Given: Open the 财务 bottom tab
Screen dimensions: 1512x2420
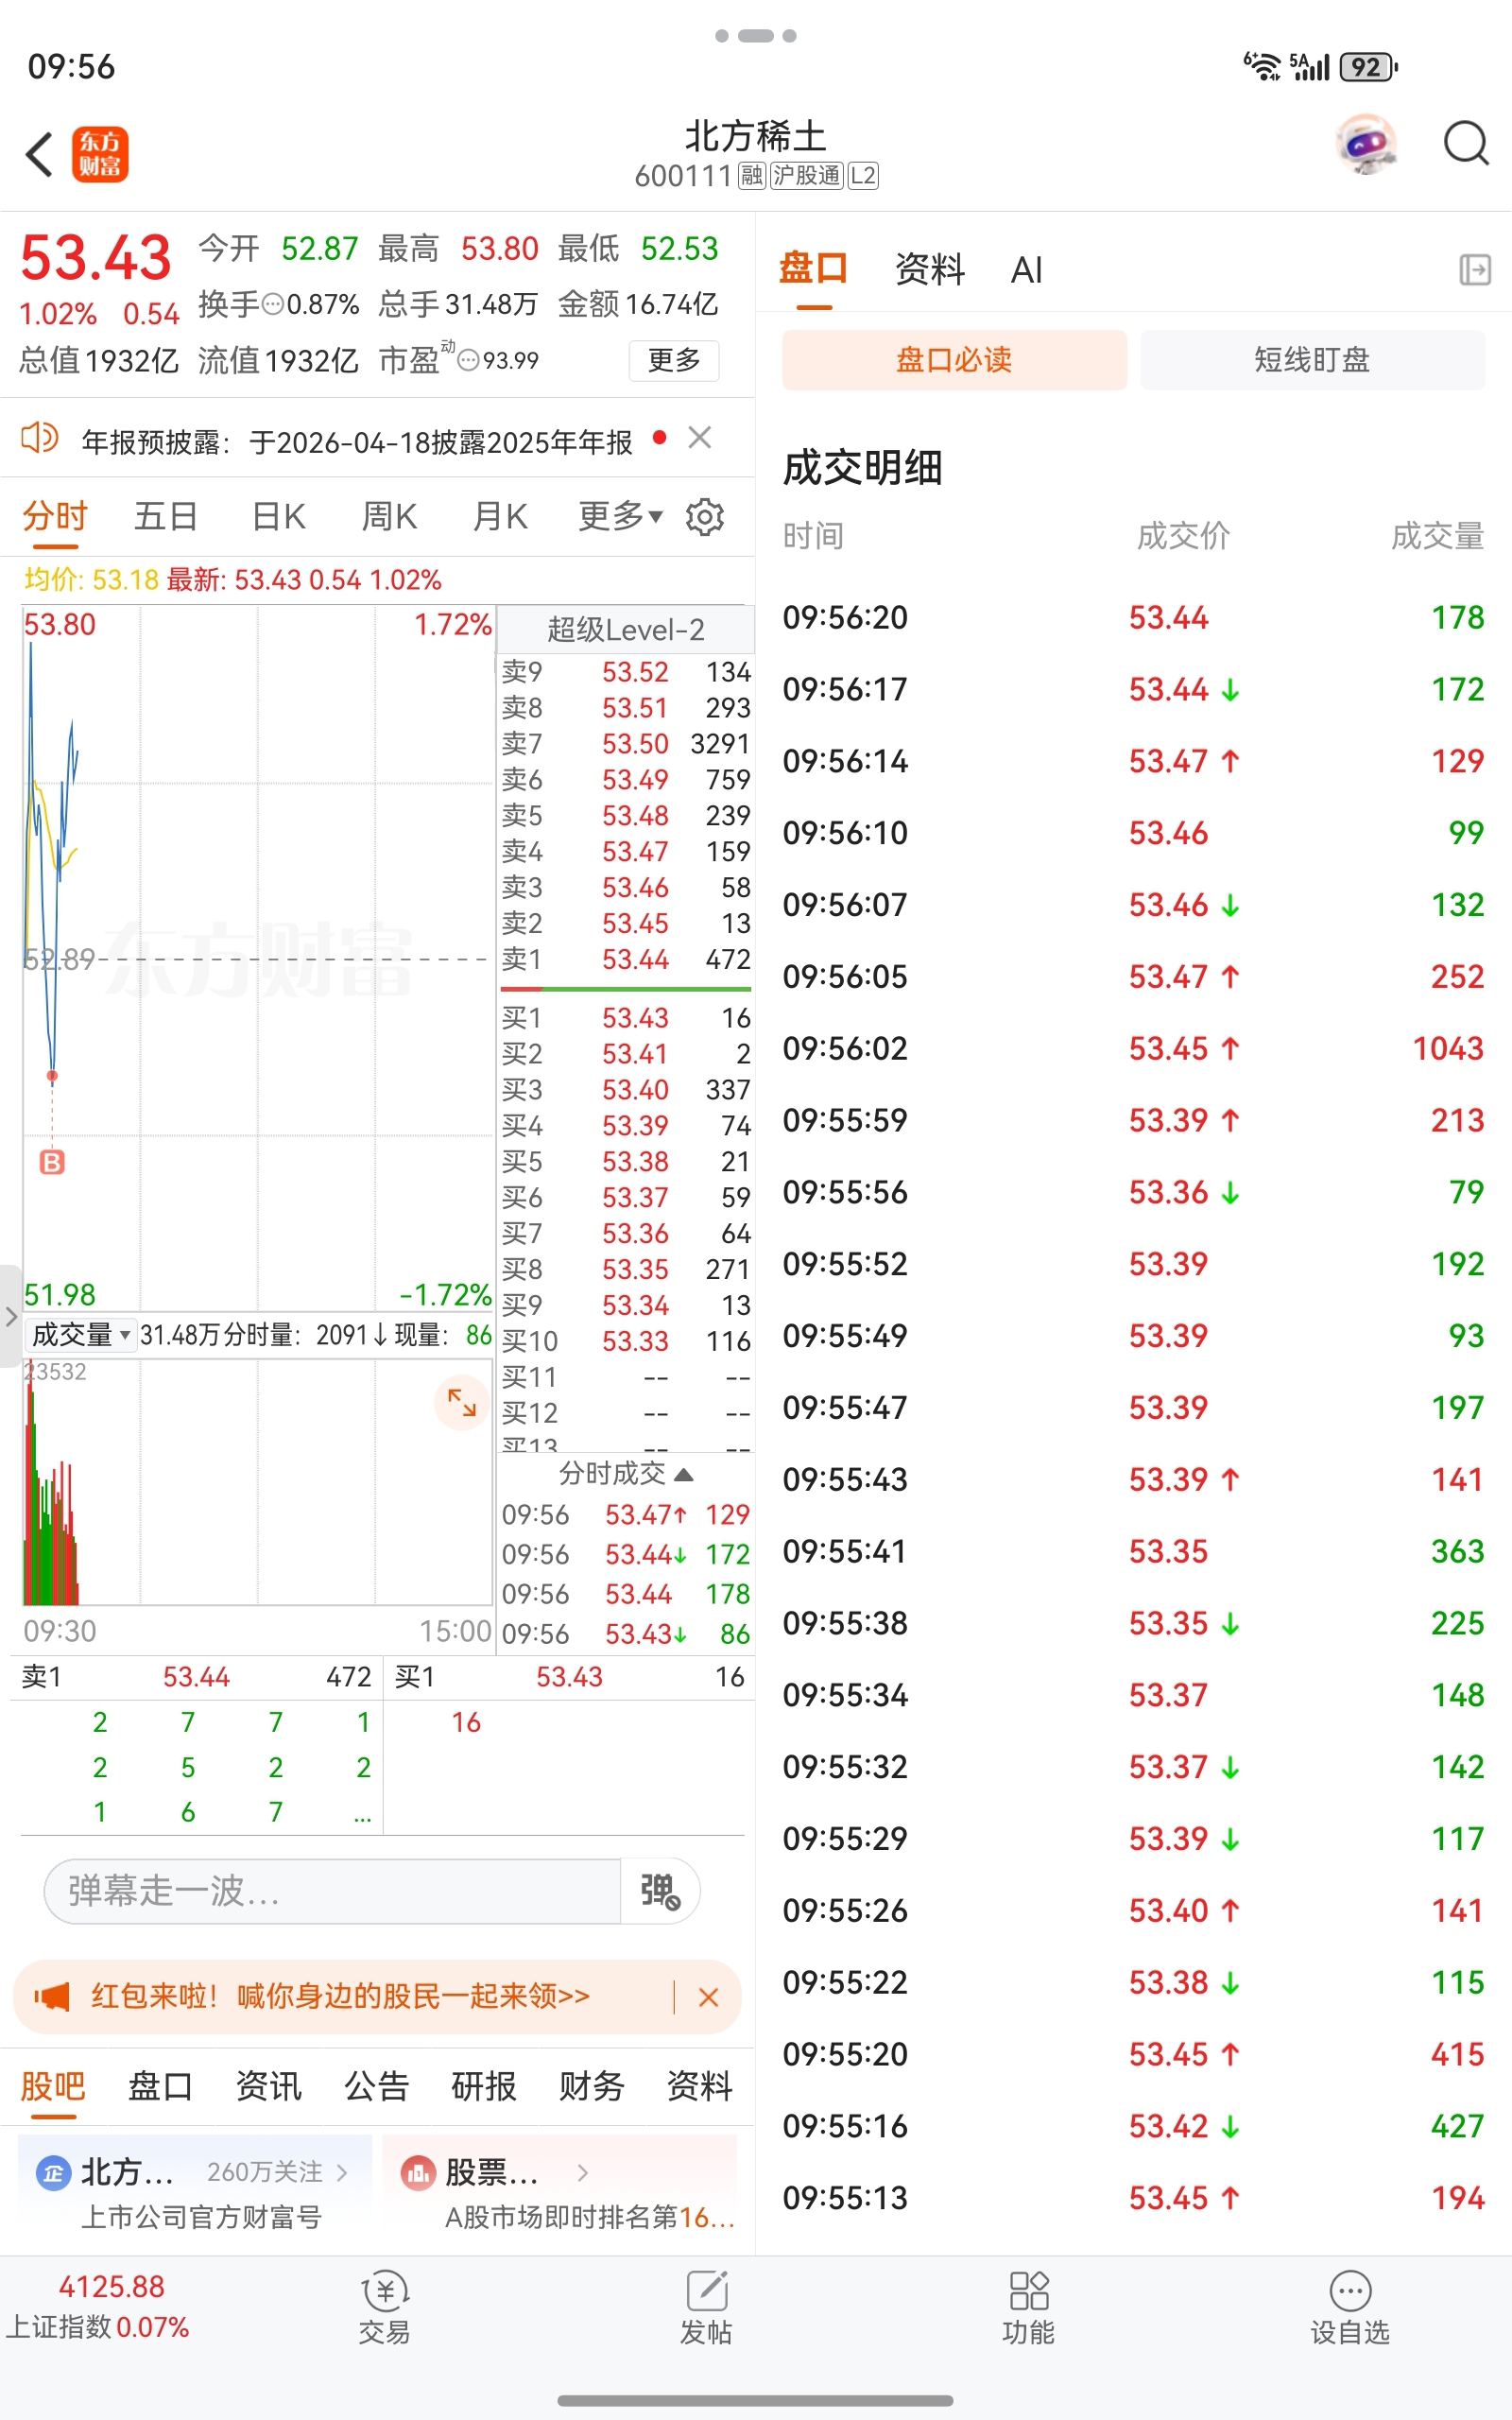Looking at the screenshot, I should click(592, 2087).
